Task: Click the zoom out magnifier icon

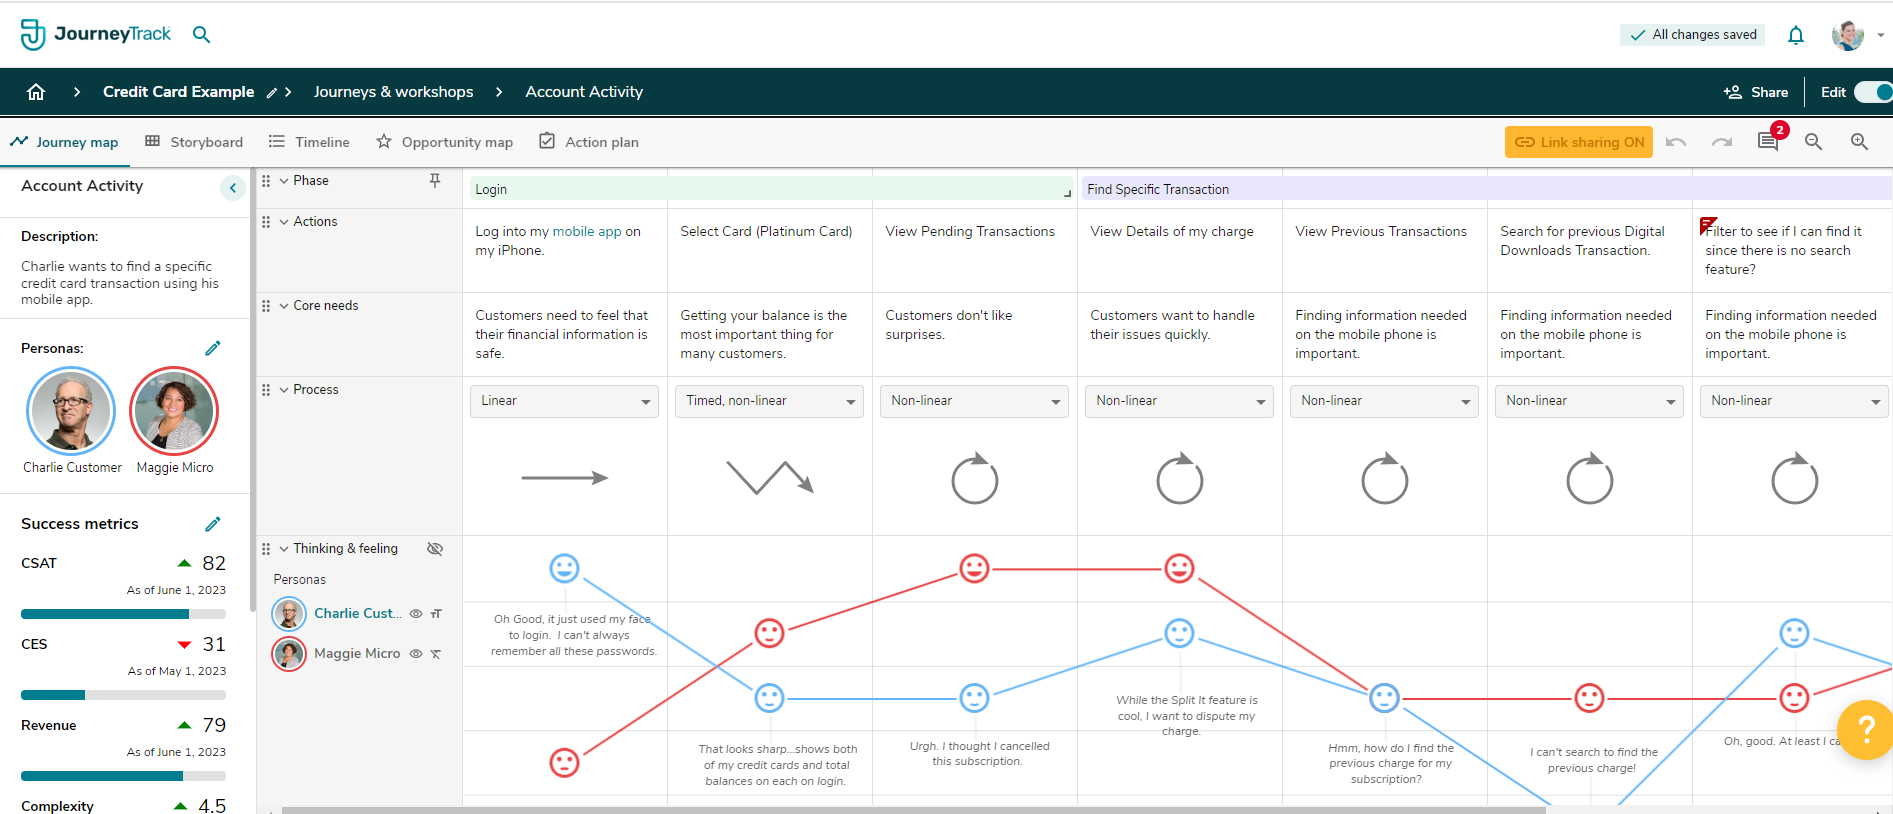Action: point(1813,142)
